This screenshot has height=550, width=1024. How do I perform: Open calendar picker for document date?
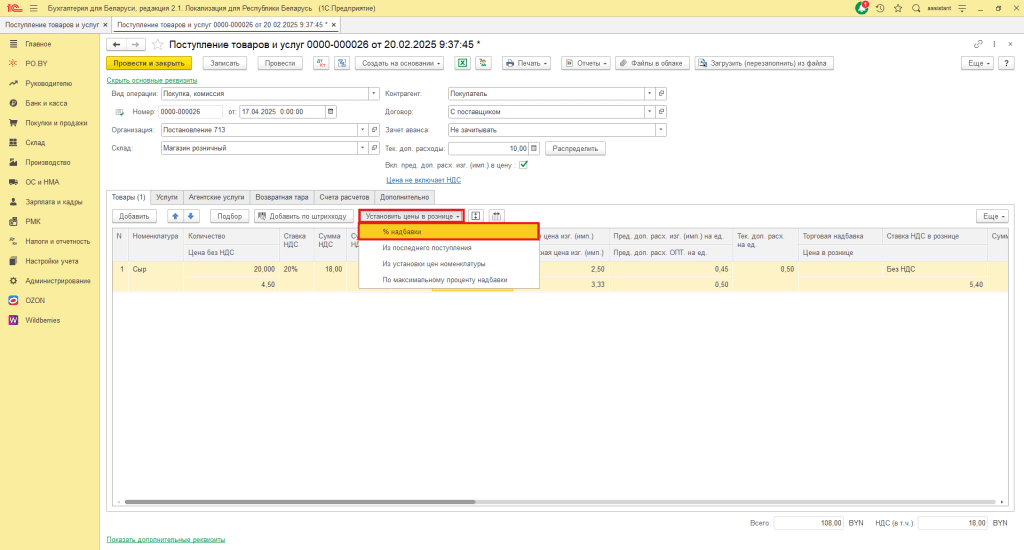(330, 112)
